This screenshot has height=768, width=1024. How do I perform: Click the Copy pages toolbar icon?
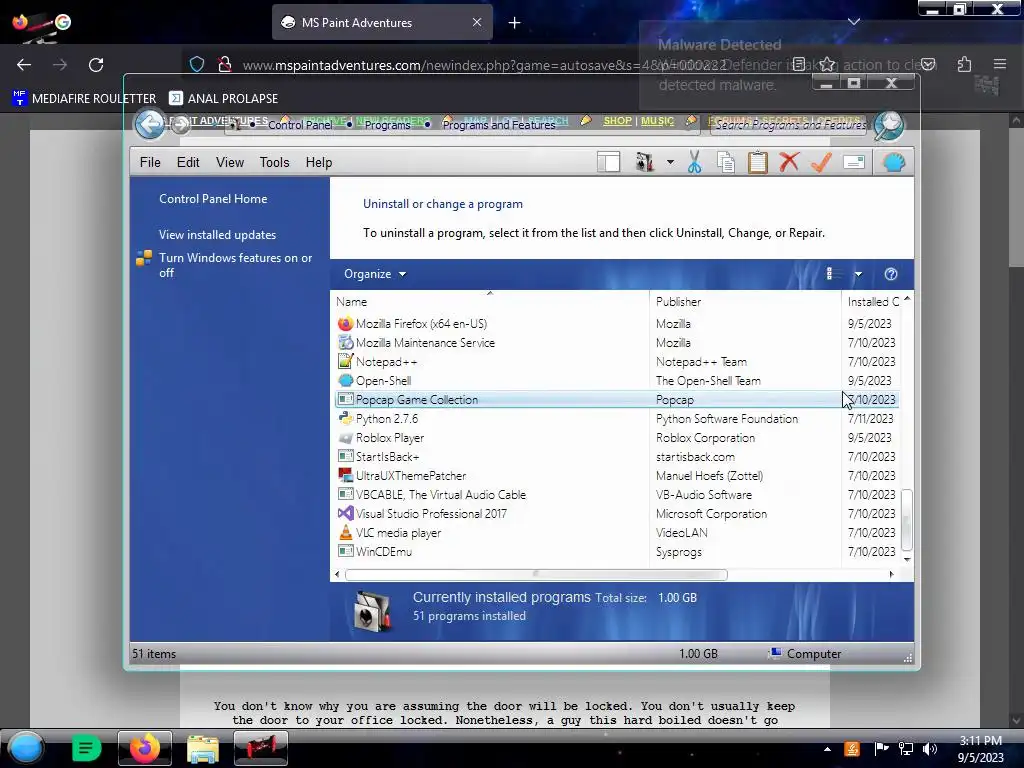pyautogui.click(x=726, y=162)
